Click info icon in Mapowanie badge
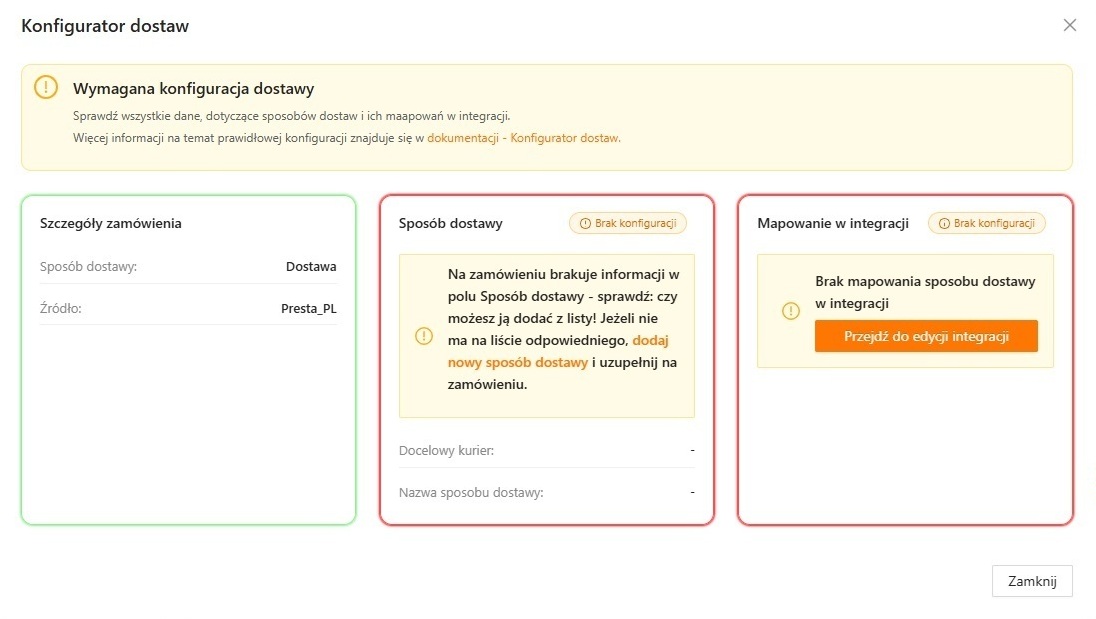The image size is (1096, 619). pyautogui.click(x=944, y=224)
